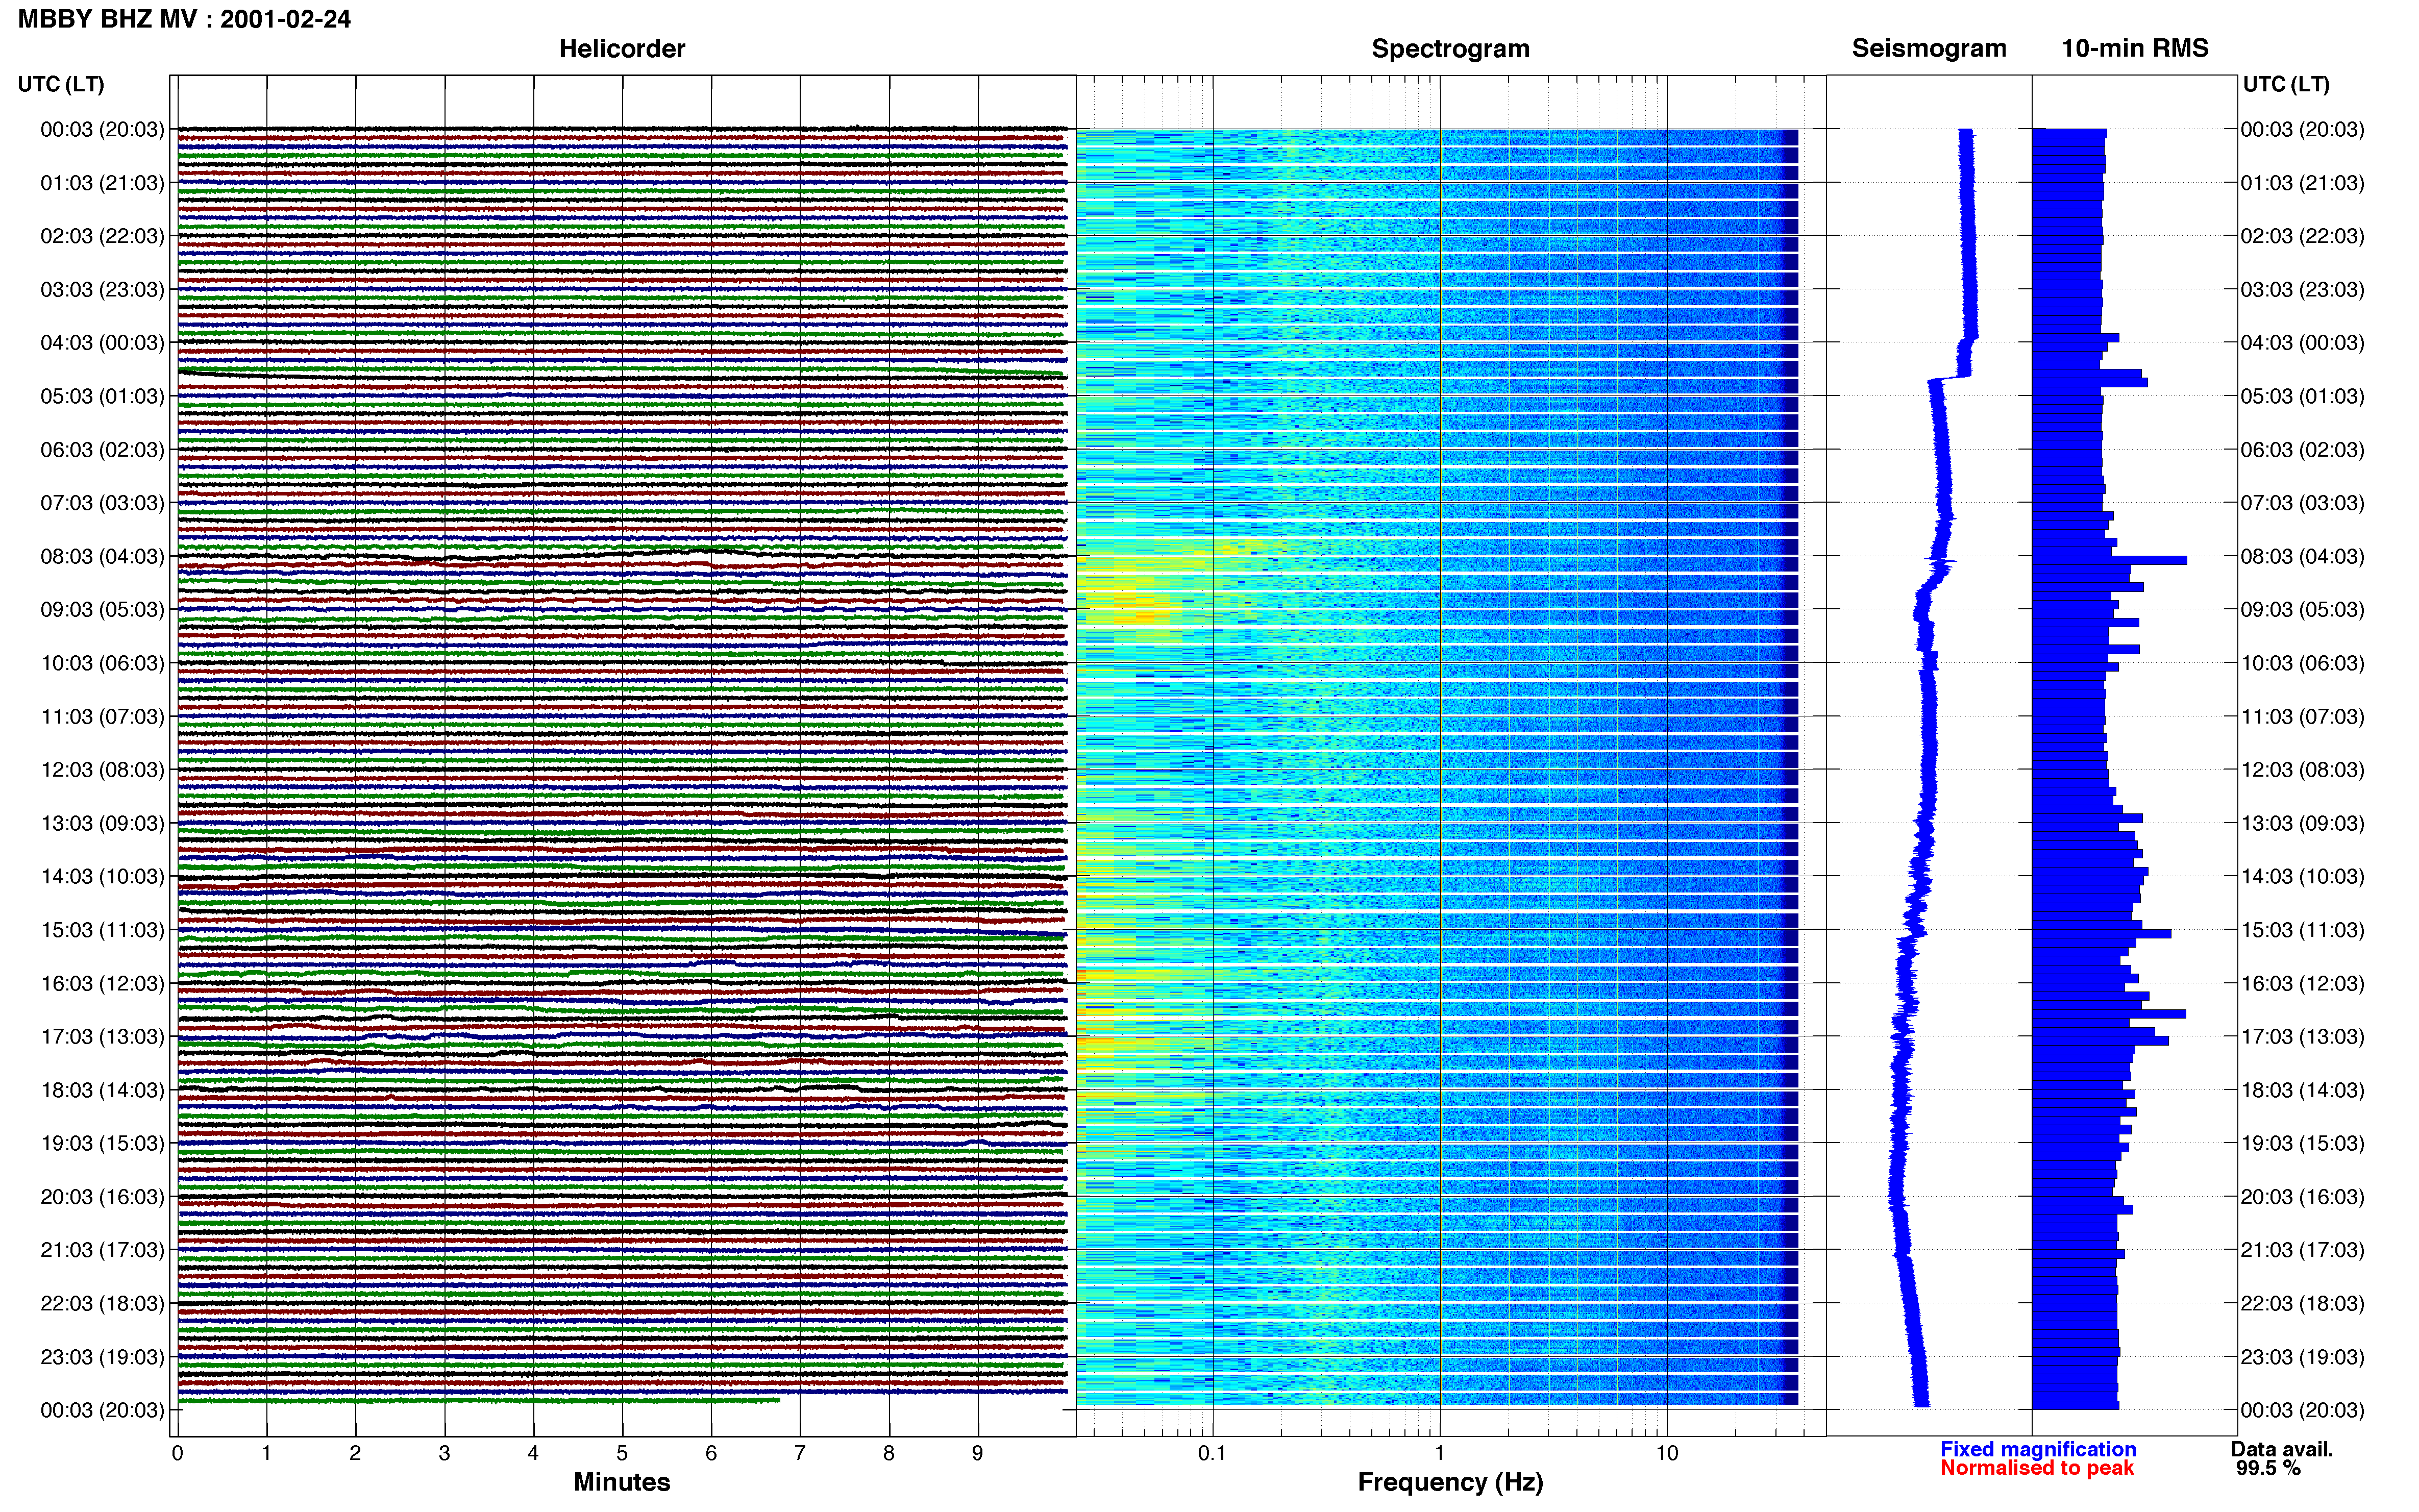Click the left time label 07:03 (03:03)

pyautogui.click(x=102, y=503)
